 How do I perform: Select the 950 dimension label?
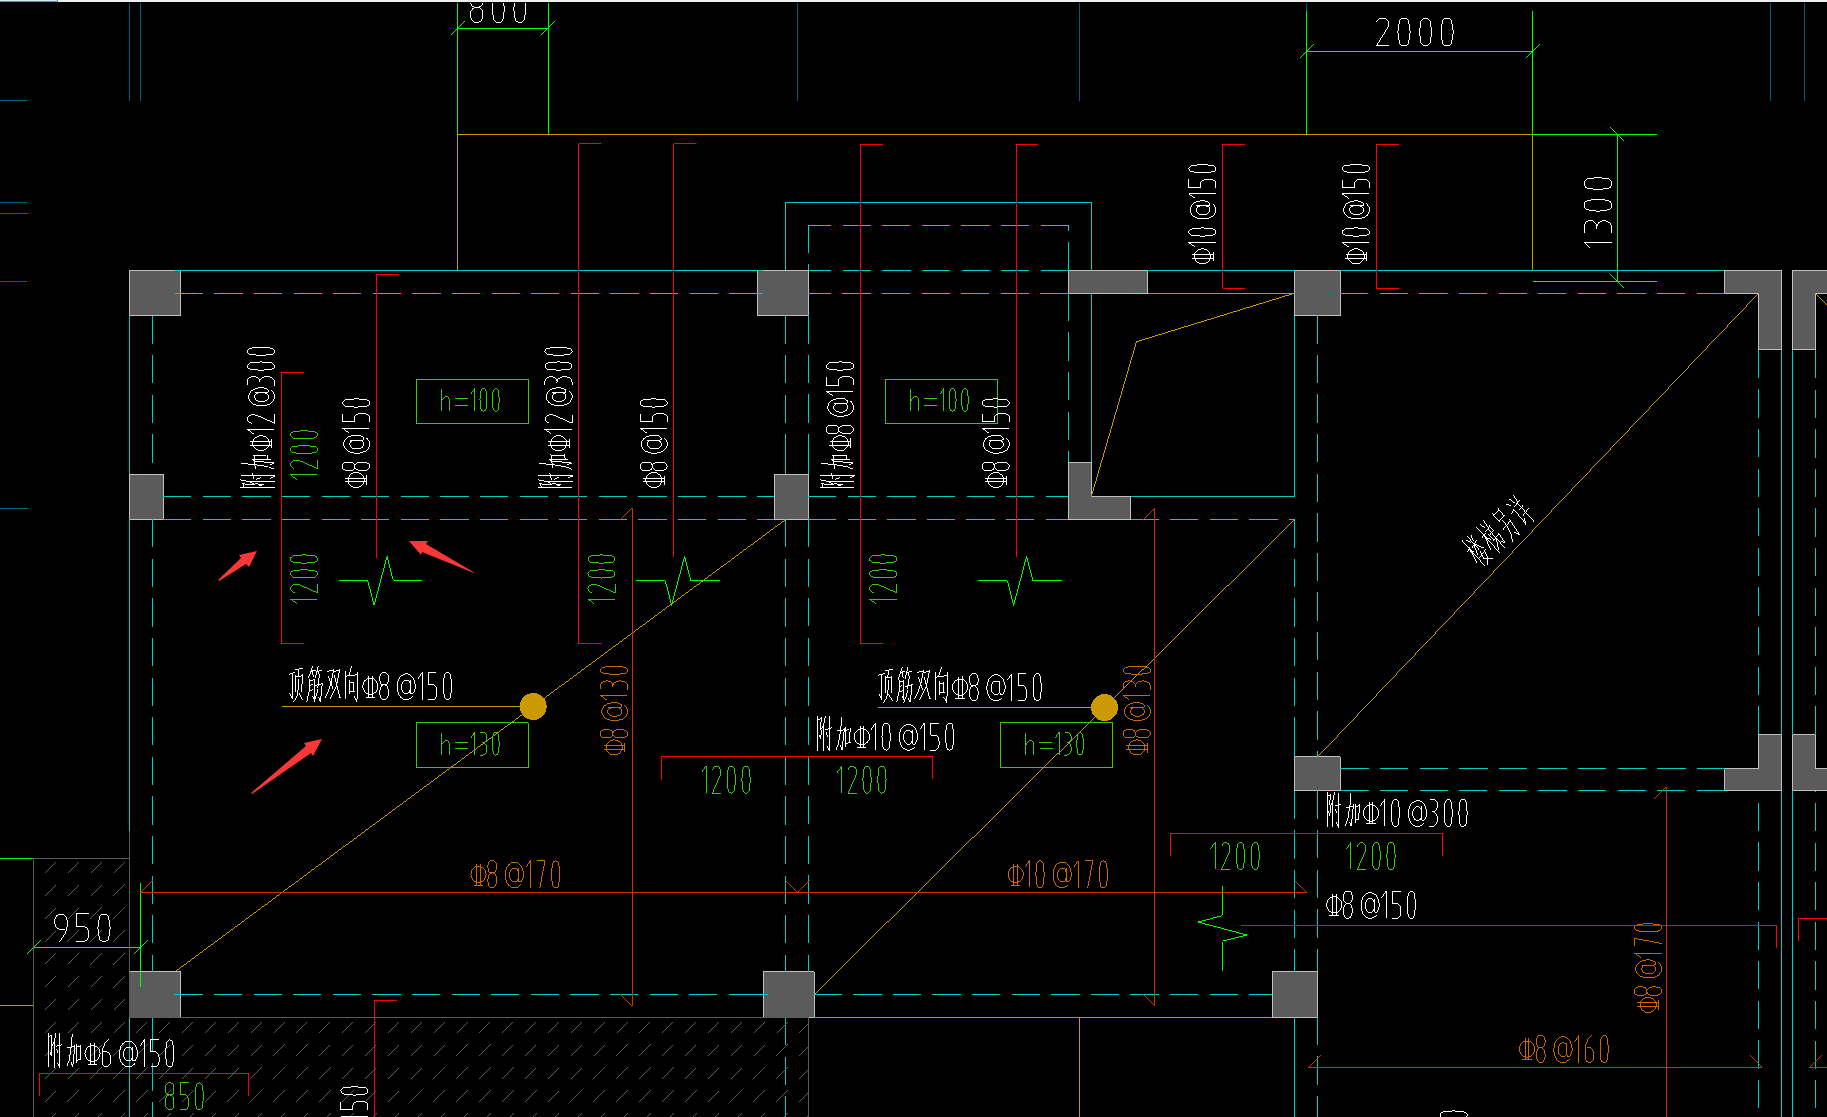coord(82,928)
